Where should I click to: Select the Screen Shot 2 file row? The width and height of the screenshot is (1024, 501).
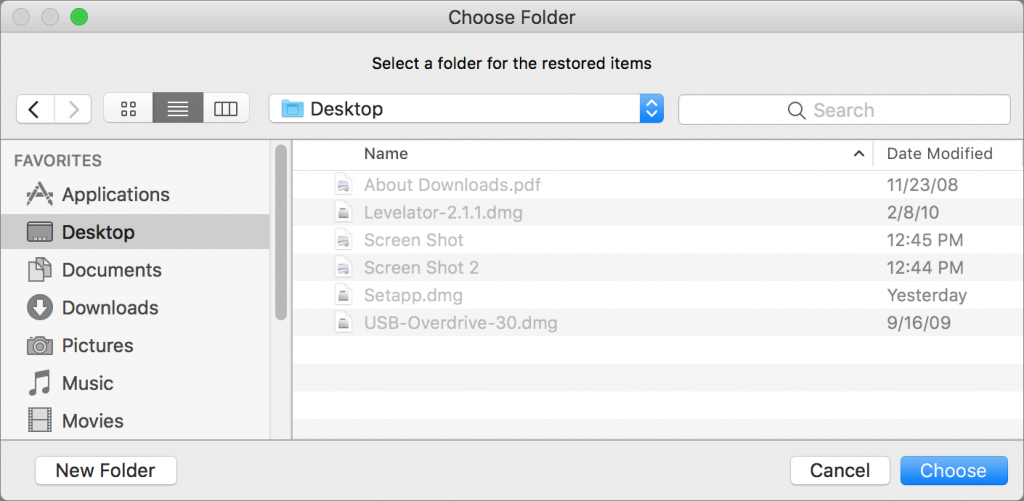658,267
